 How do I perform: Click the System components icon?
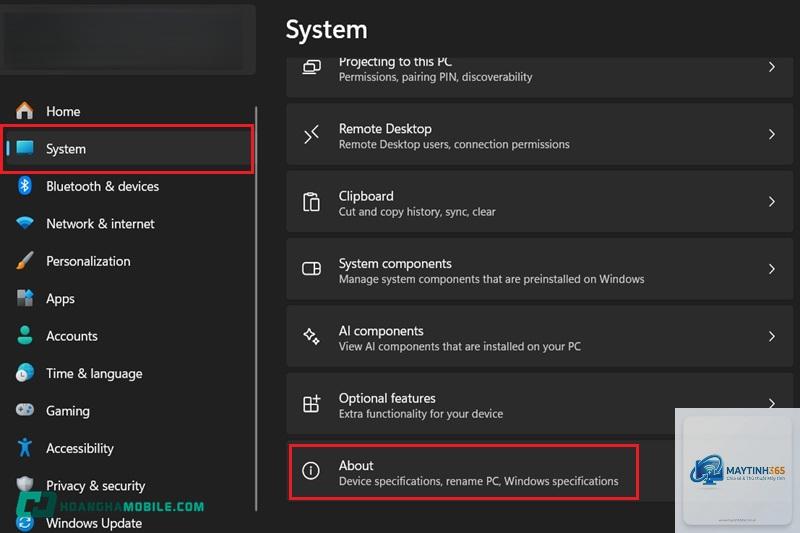[311, 269]
